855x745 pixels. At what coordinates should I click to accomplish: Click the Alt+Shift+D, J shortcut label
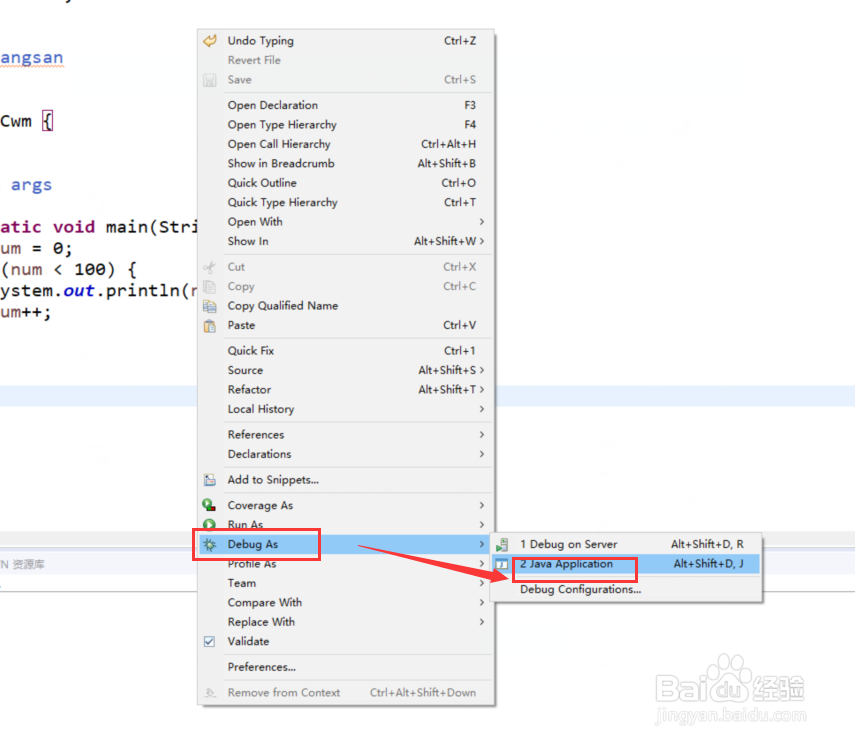708,564
